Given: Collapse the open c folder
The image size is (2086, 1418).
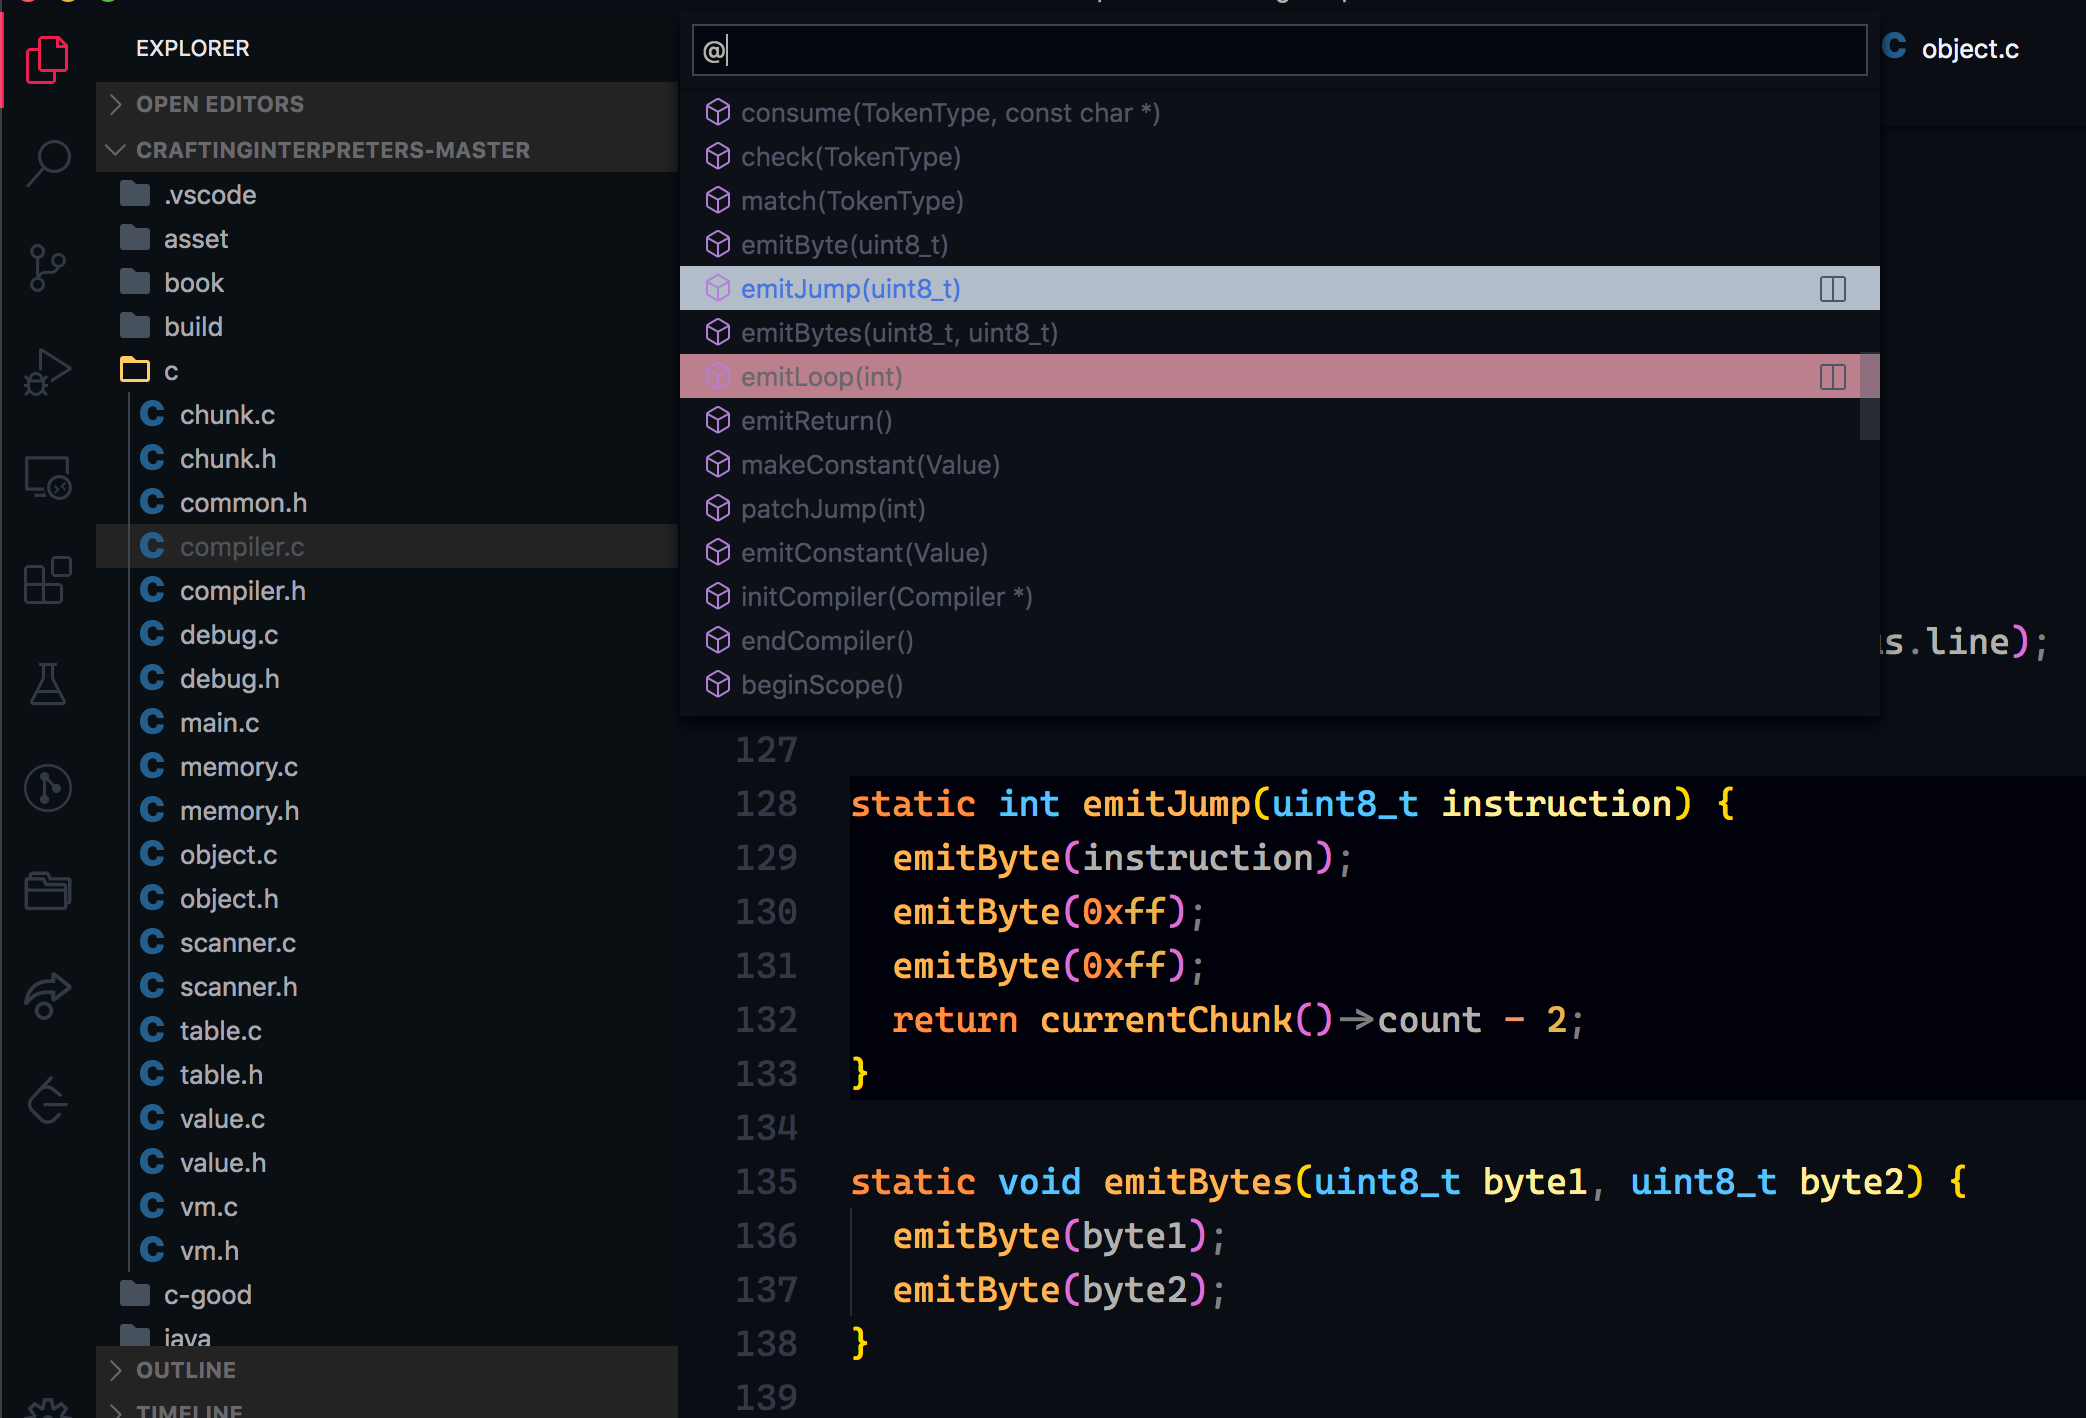Looking at the screenshot, I should tap(170, 371).
